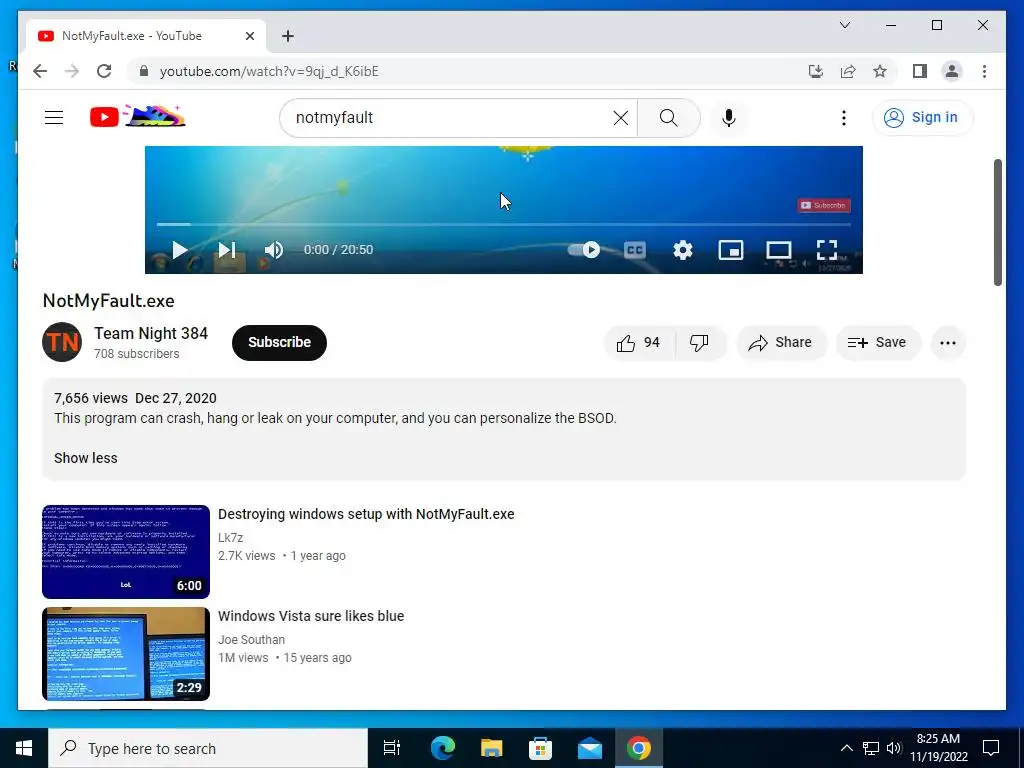This screenshot has height=768, width=1024.
Task: Open Windows Start menu
Action: (x=24, y=748)
